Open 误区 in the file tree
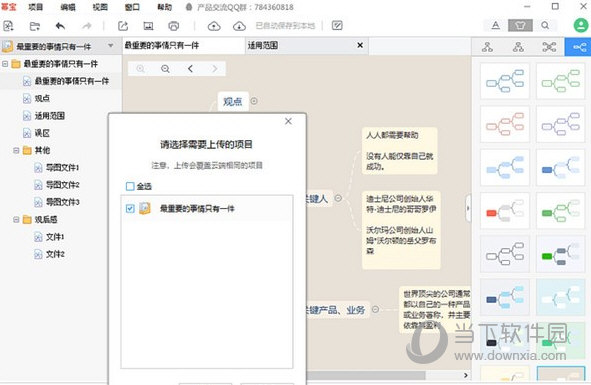591x385 pixels. click(x=42, y=133)
